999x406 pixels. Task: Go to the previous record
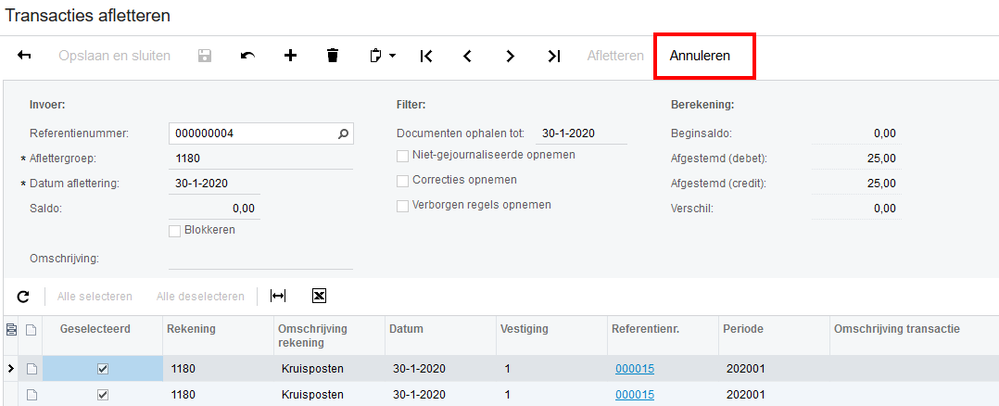(467, 56)
